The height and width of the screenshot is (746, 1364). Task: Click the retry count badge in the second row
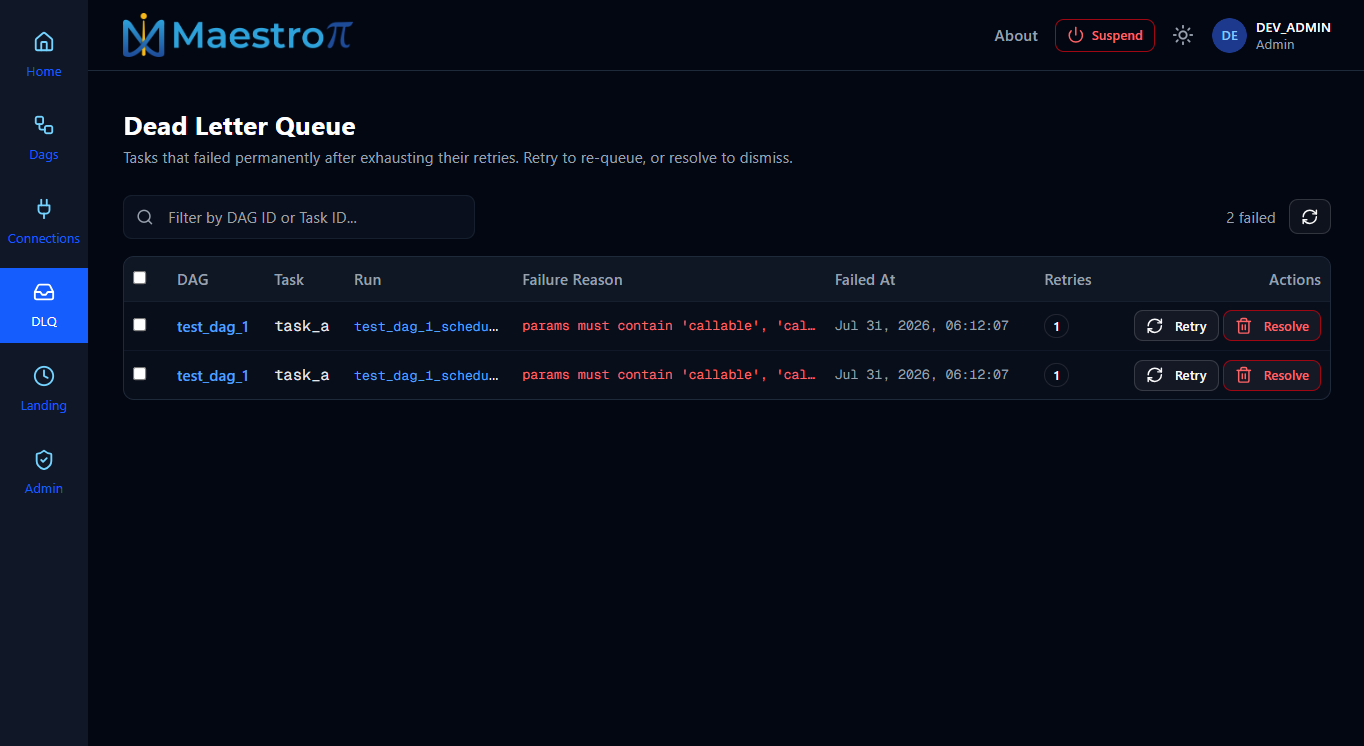[1056, 375]
